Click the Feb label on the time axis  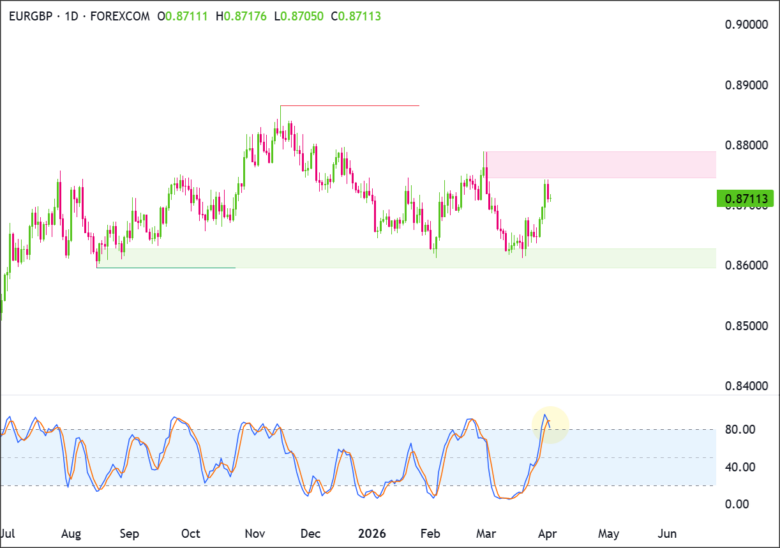tap(430, 534)
